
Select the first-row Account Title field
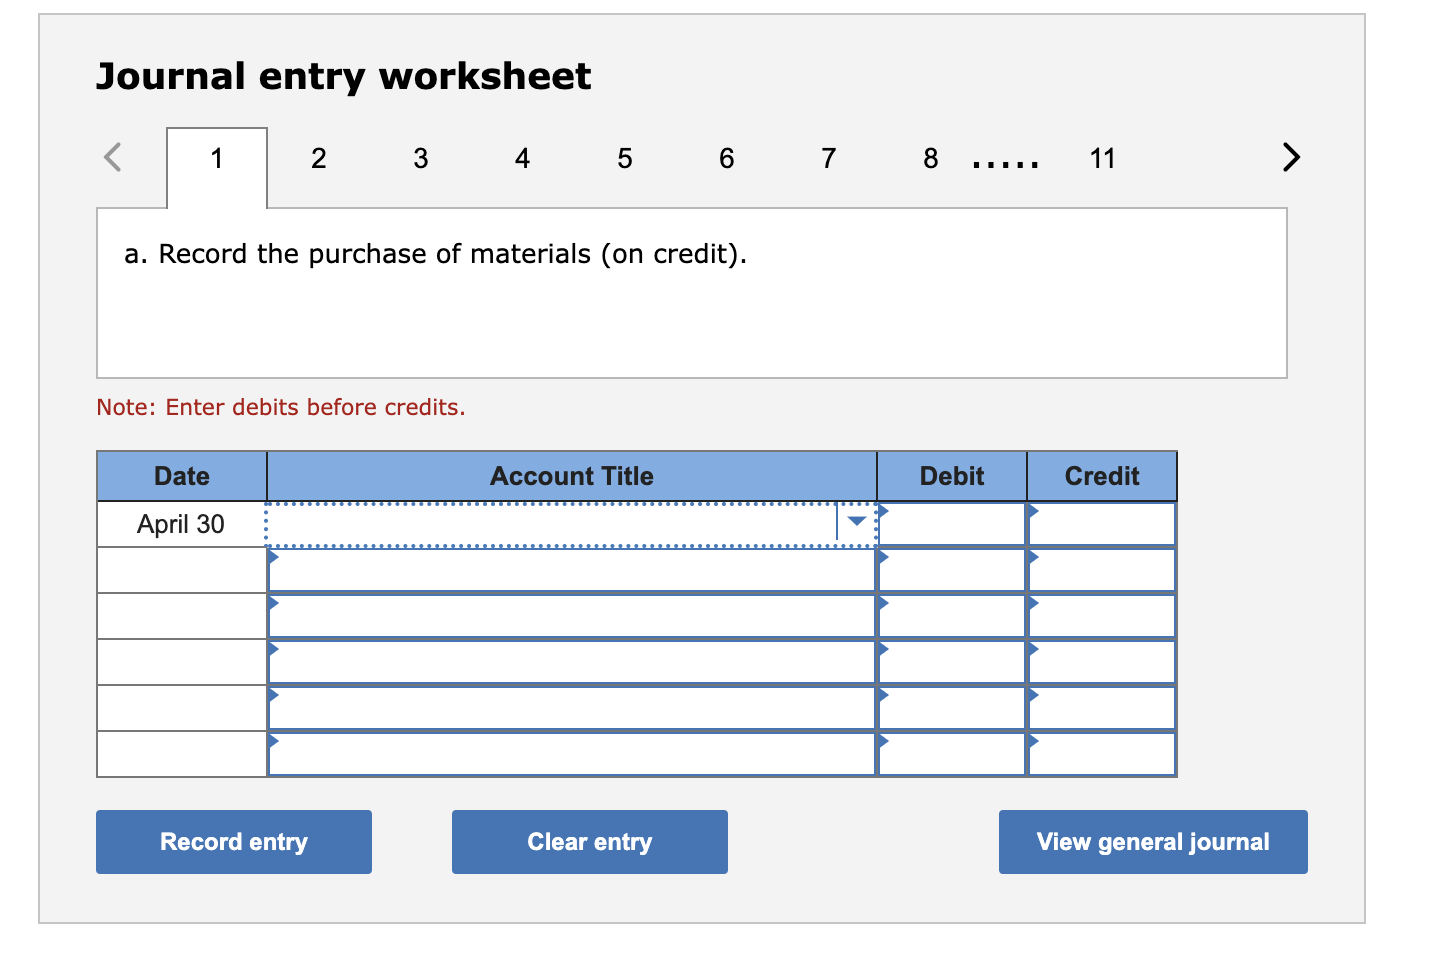(x=571, y=524)
